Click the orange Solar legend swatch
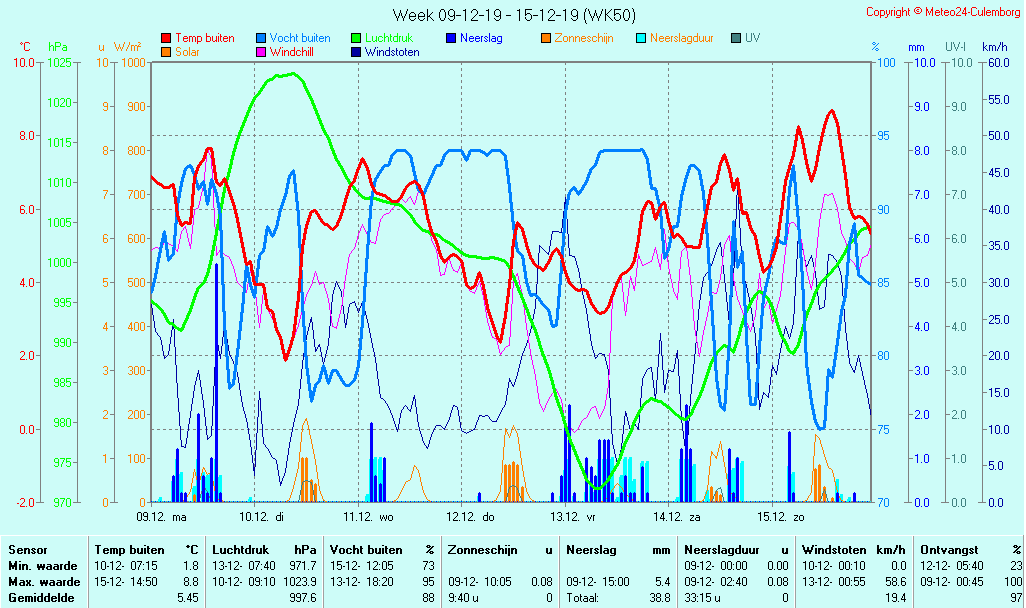Viewport: 1026px width, 608px height. (166, 51)
